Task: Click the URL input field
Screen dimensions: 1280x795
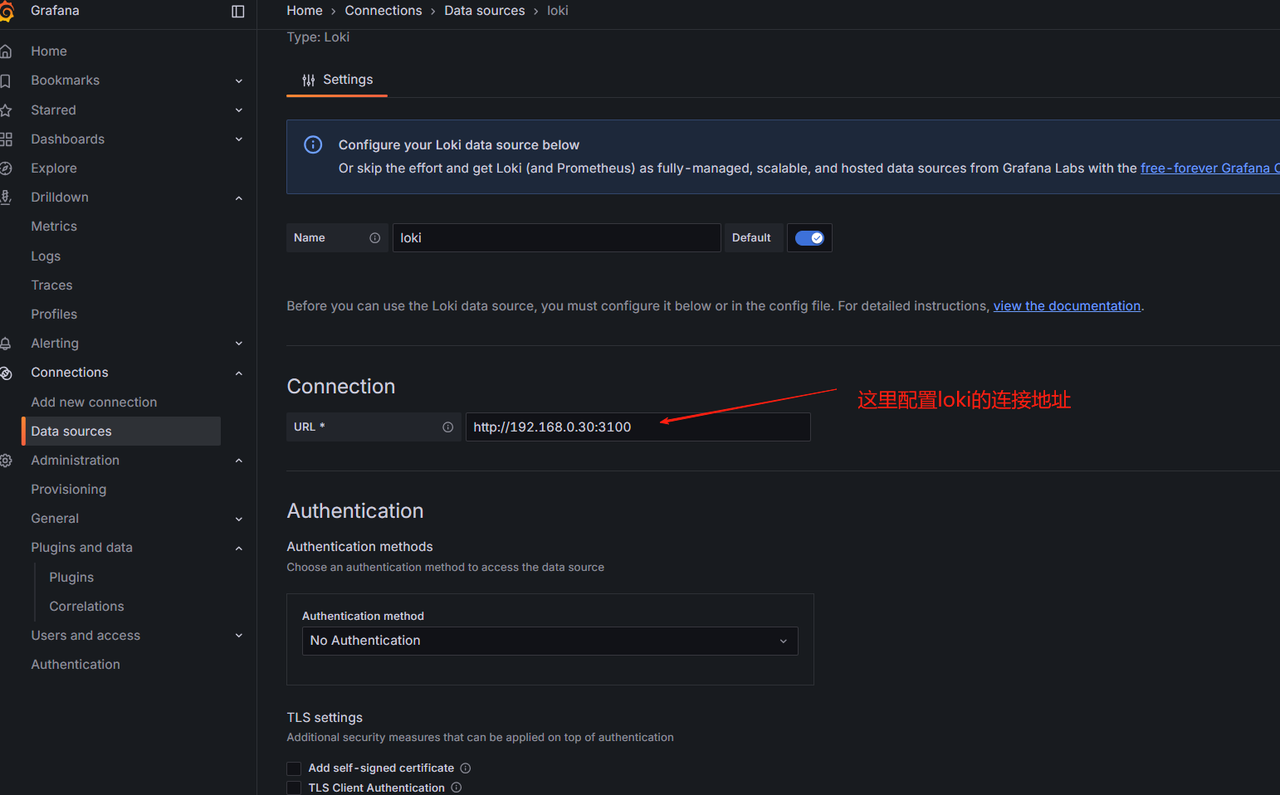Action: pos(637,427)
